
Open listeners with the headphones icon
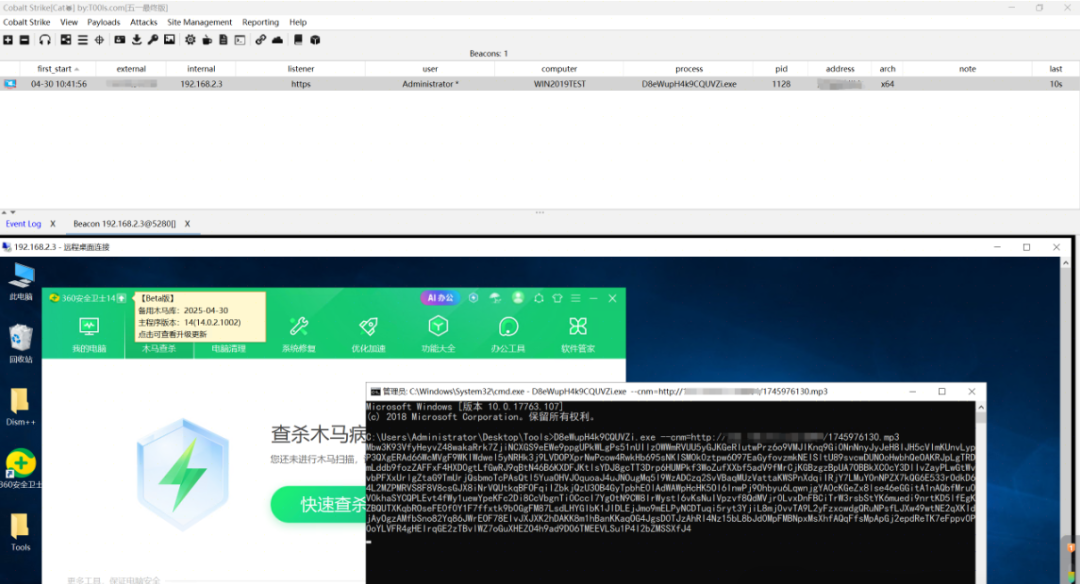point(45,40)
